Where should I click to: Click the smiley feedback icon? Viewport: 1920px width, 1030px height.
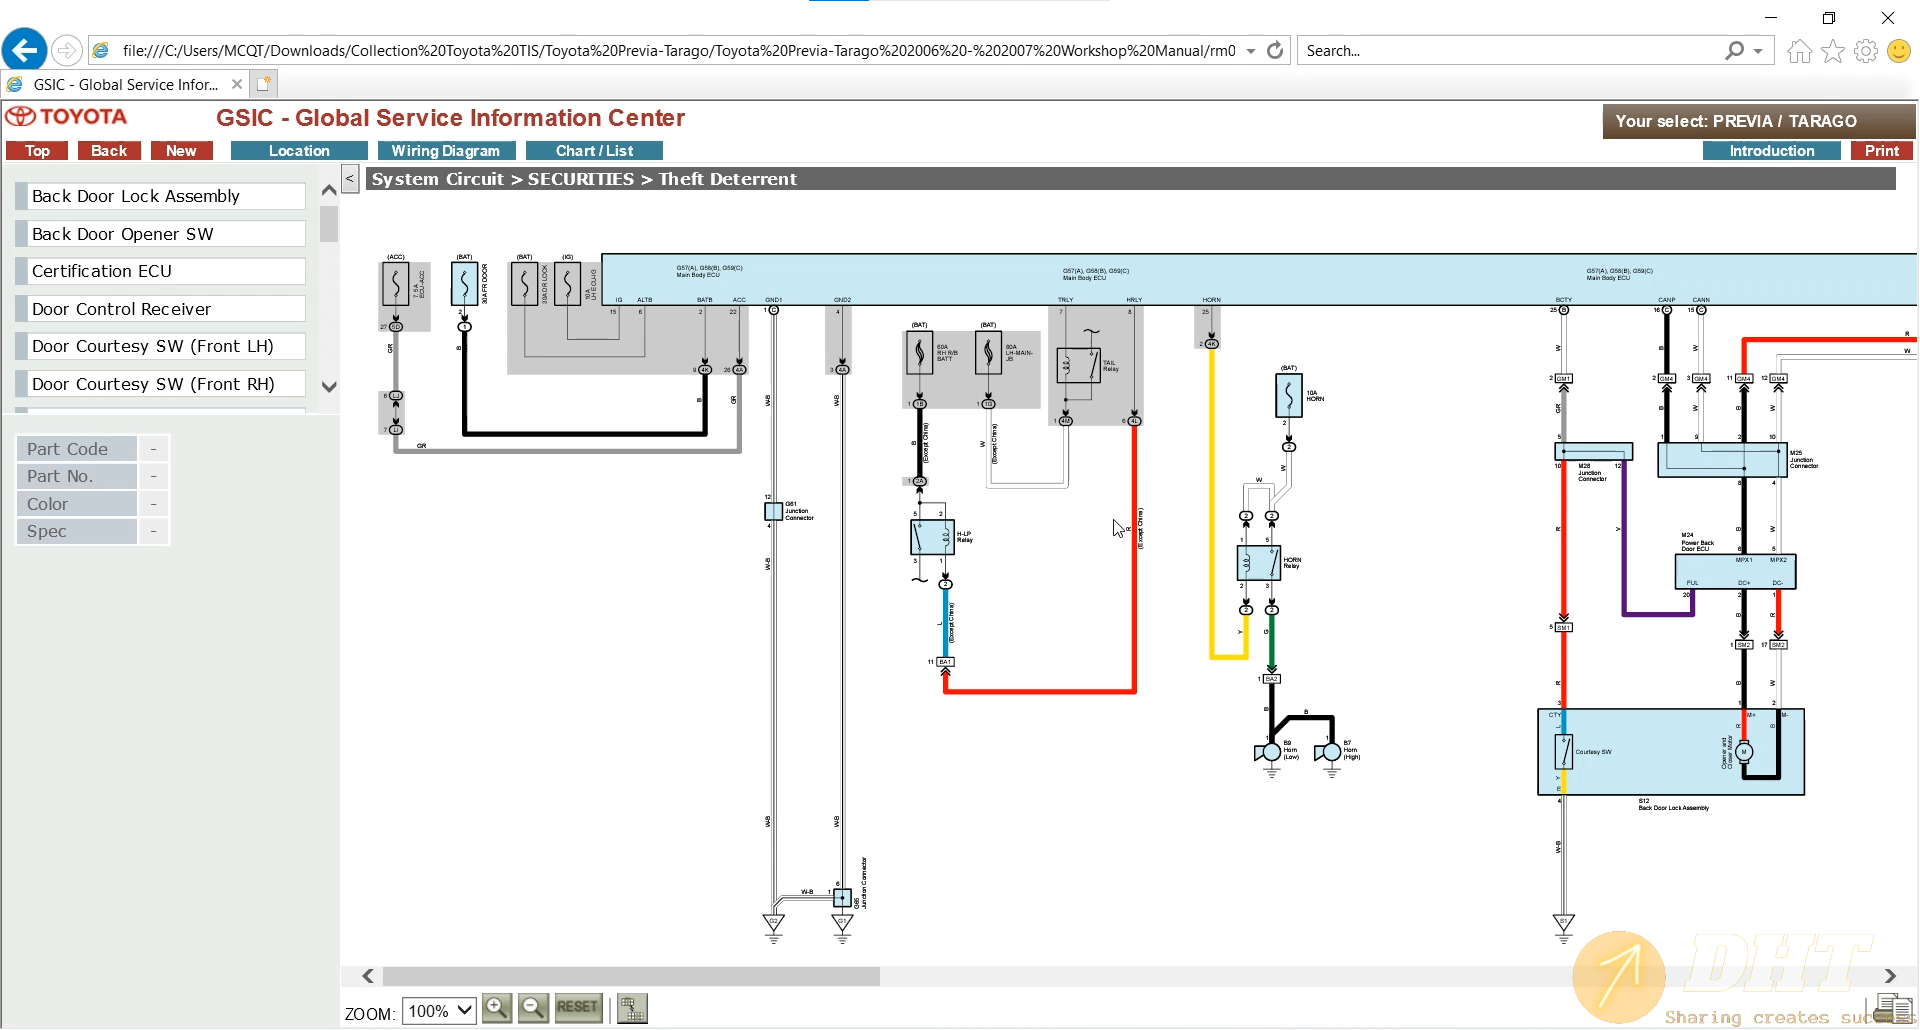[1899, 51]
